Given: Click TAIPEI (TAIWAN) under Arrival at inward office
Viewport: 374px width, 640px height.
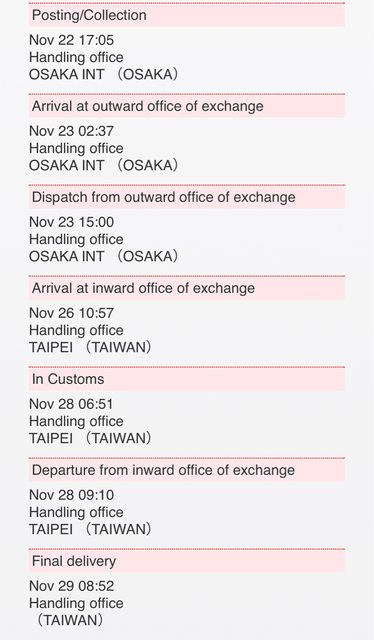Looking at the screenshot, I should (x=90, y=347).
